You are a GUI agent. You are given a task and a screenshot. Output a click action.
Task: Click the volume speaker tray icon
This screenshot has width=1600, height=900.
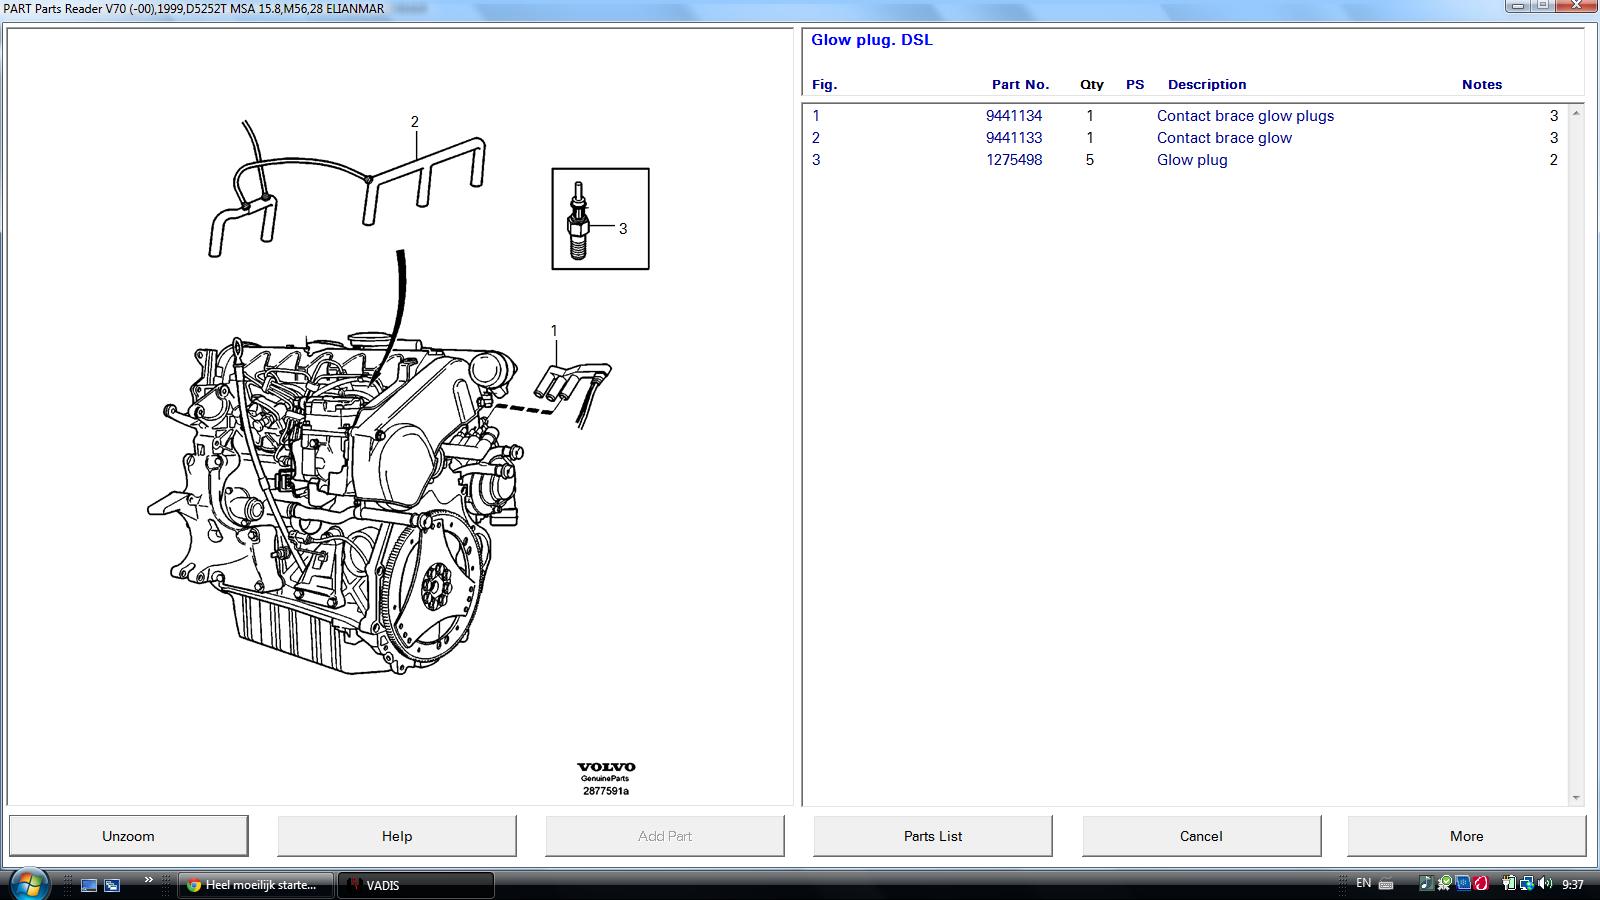(1544, 883)
